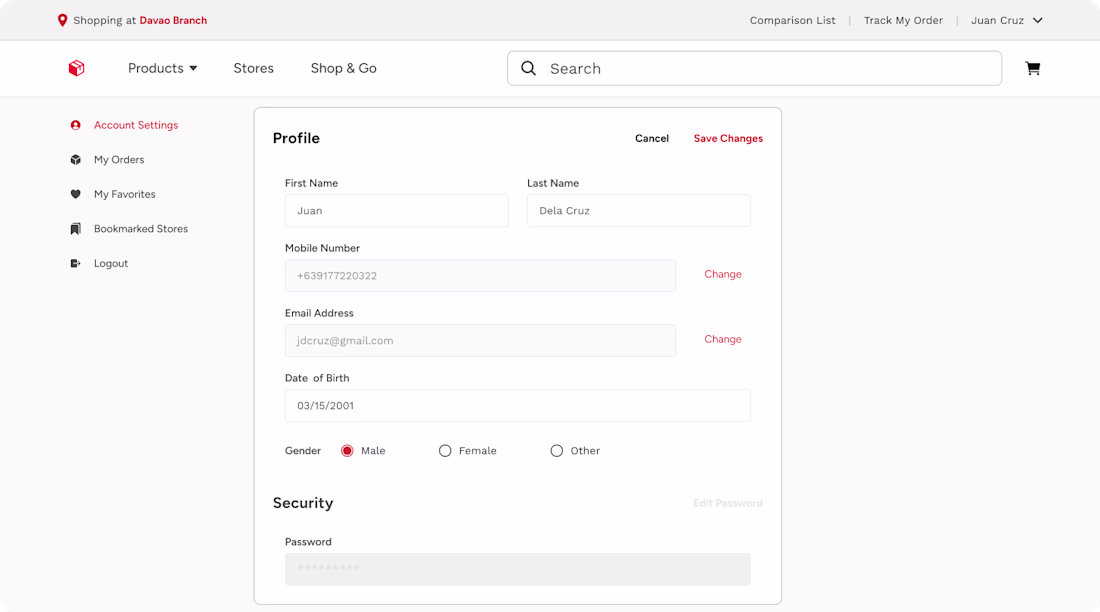1100x612 pixels.
Task: Click the Edit Password link
Action: coord(727,503)
